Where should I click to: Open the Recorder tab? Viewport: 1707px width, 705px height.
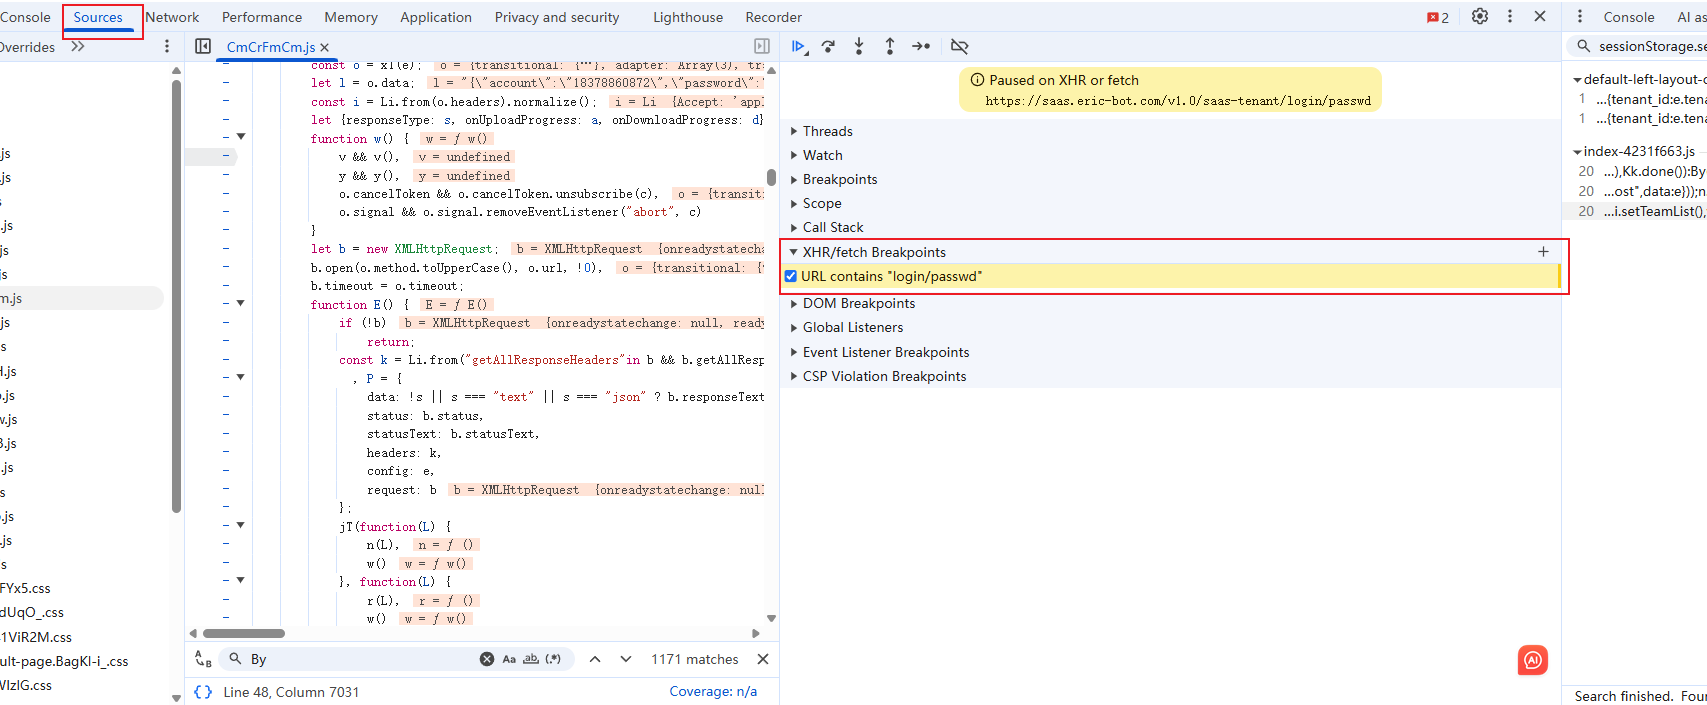[x=773, y=17]
